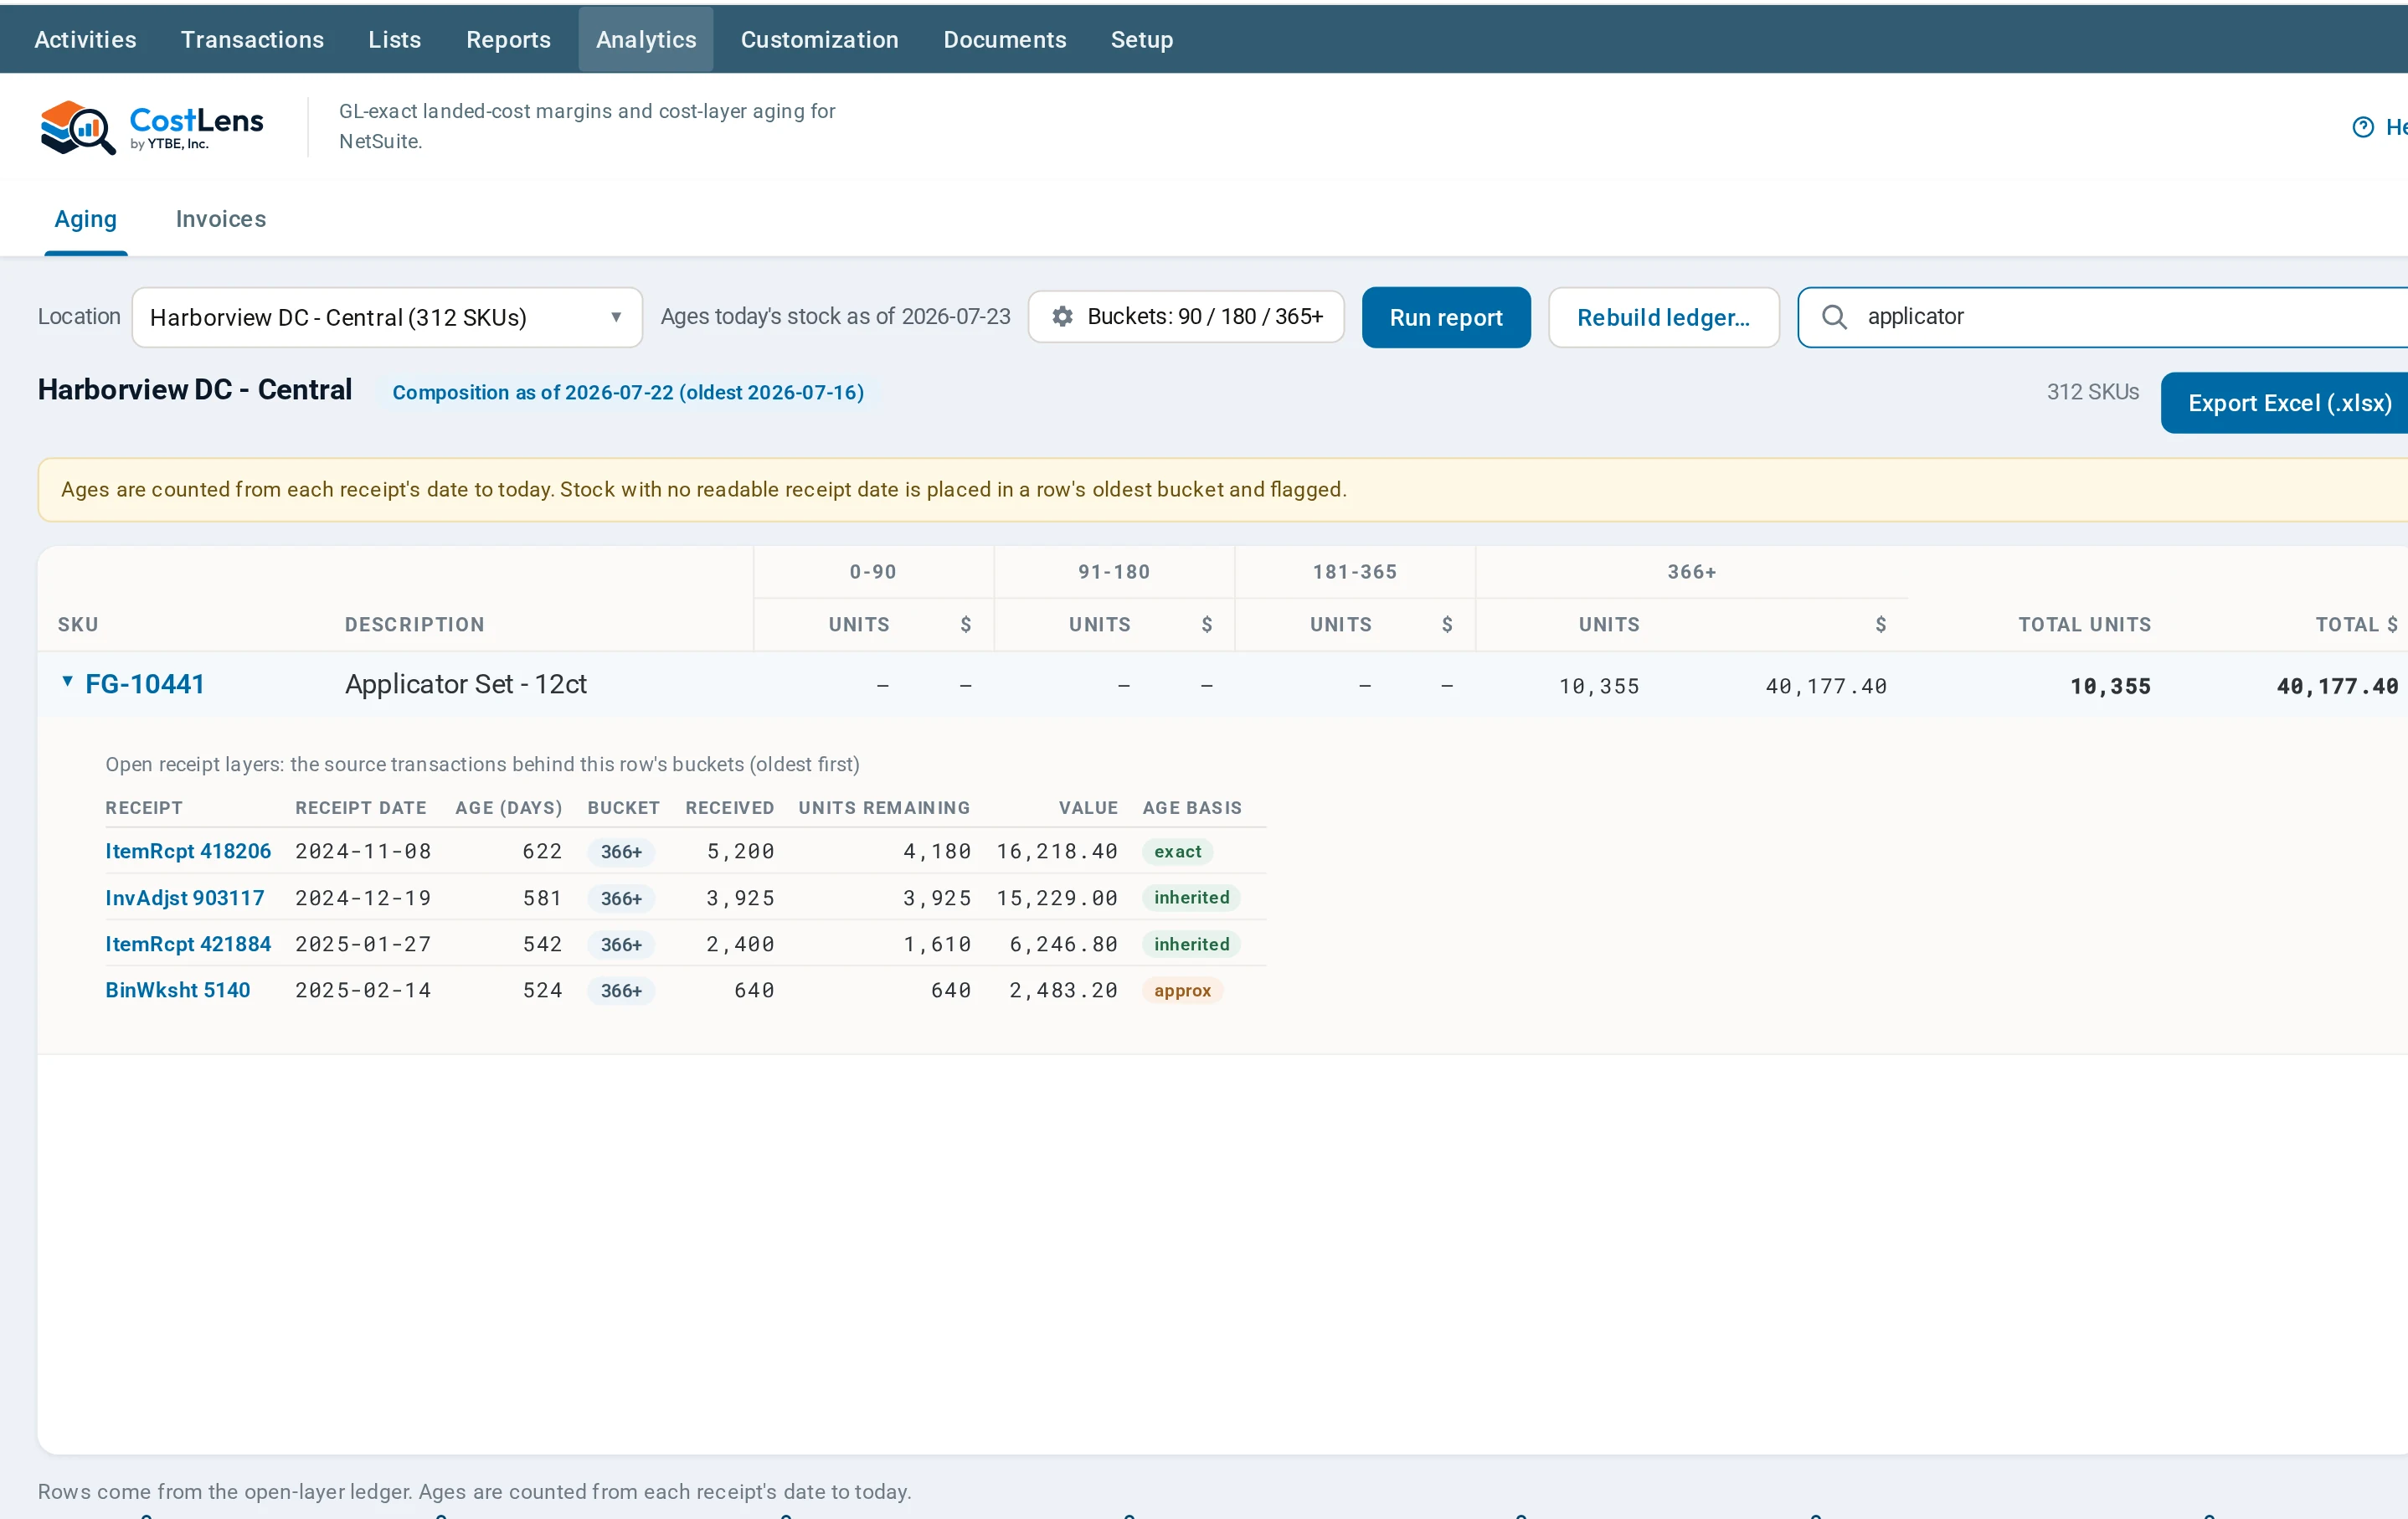This screenshot has height=1519, width=2408.
Task: Click the search magnifier icon
Action: (x=1834, y=317)
